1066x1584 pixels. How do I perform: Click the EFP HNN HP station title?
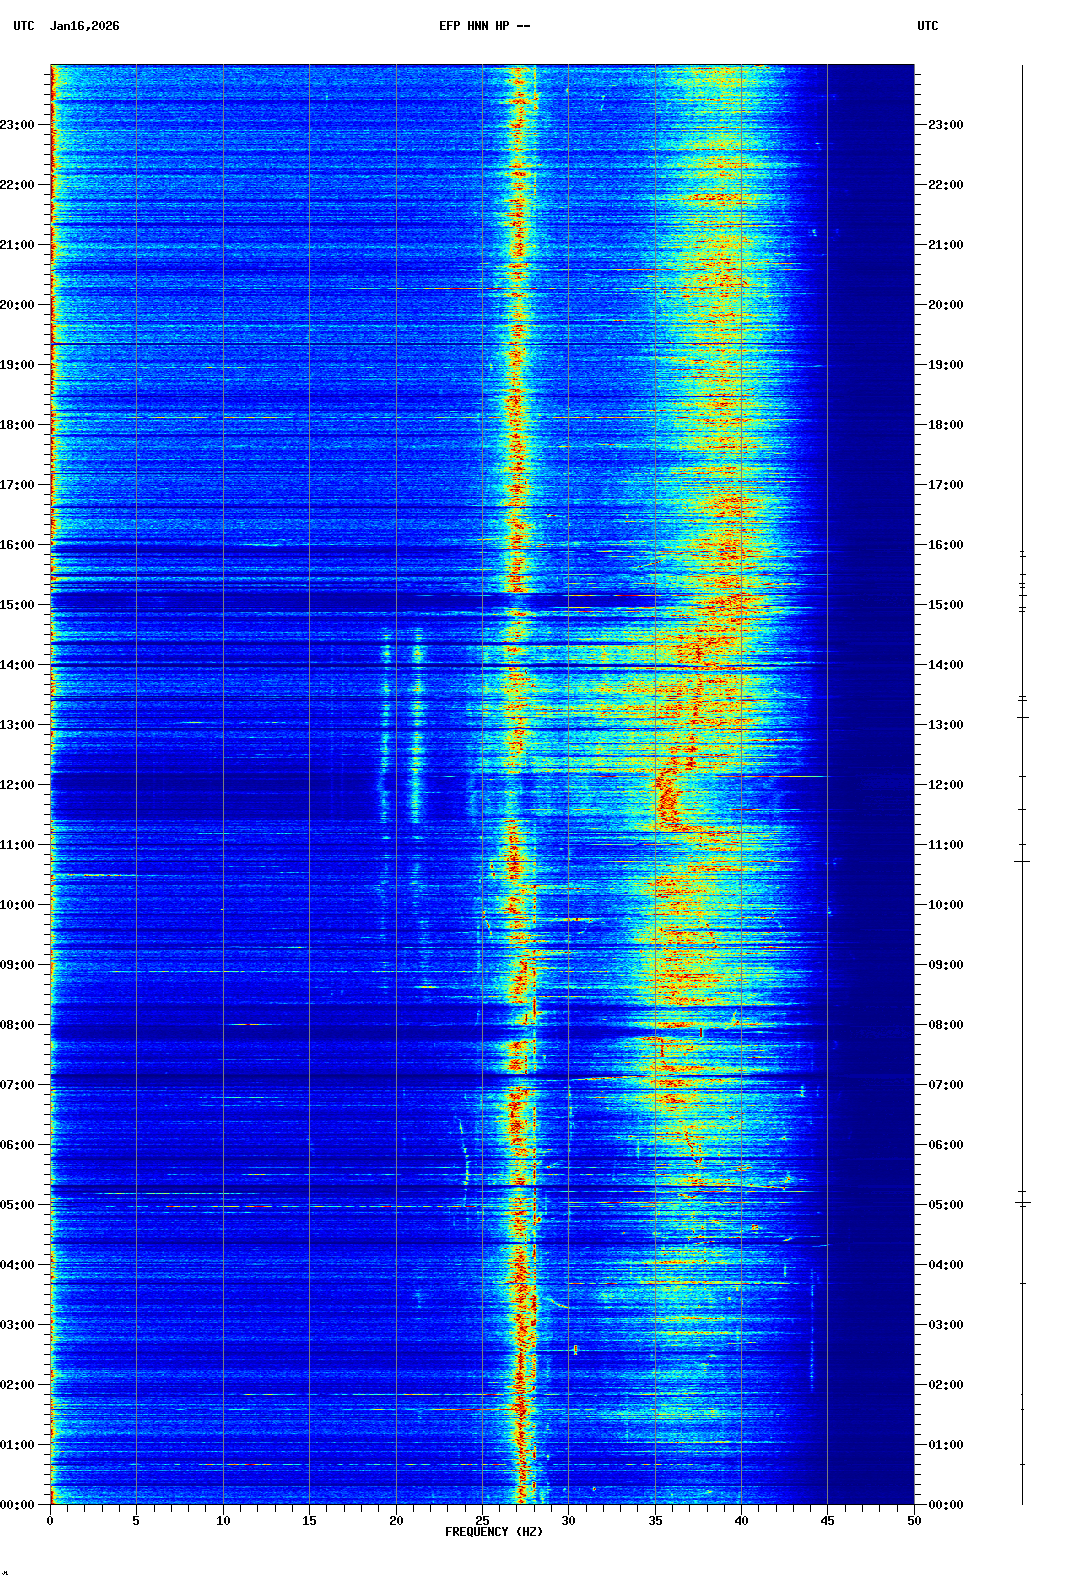click(x=484, y=26)
